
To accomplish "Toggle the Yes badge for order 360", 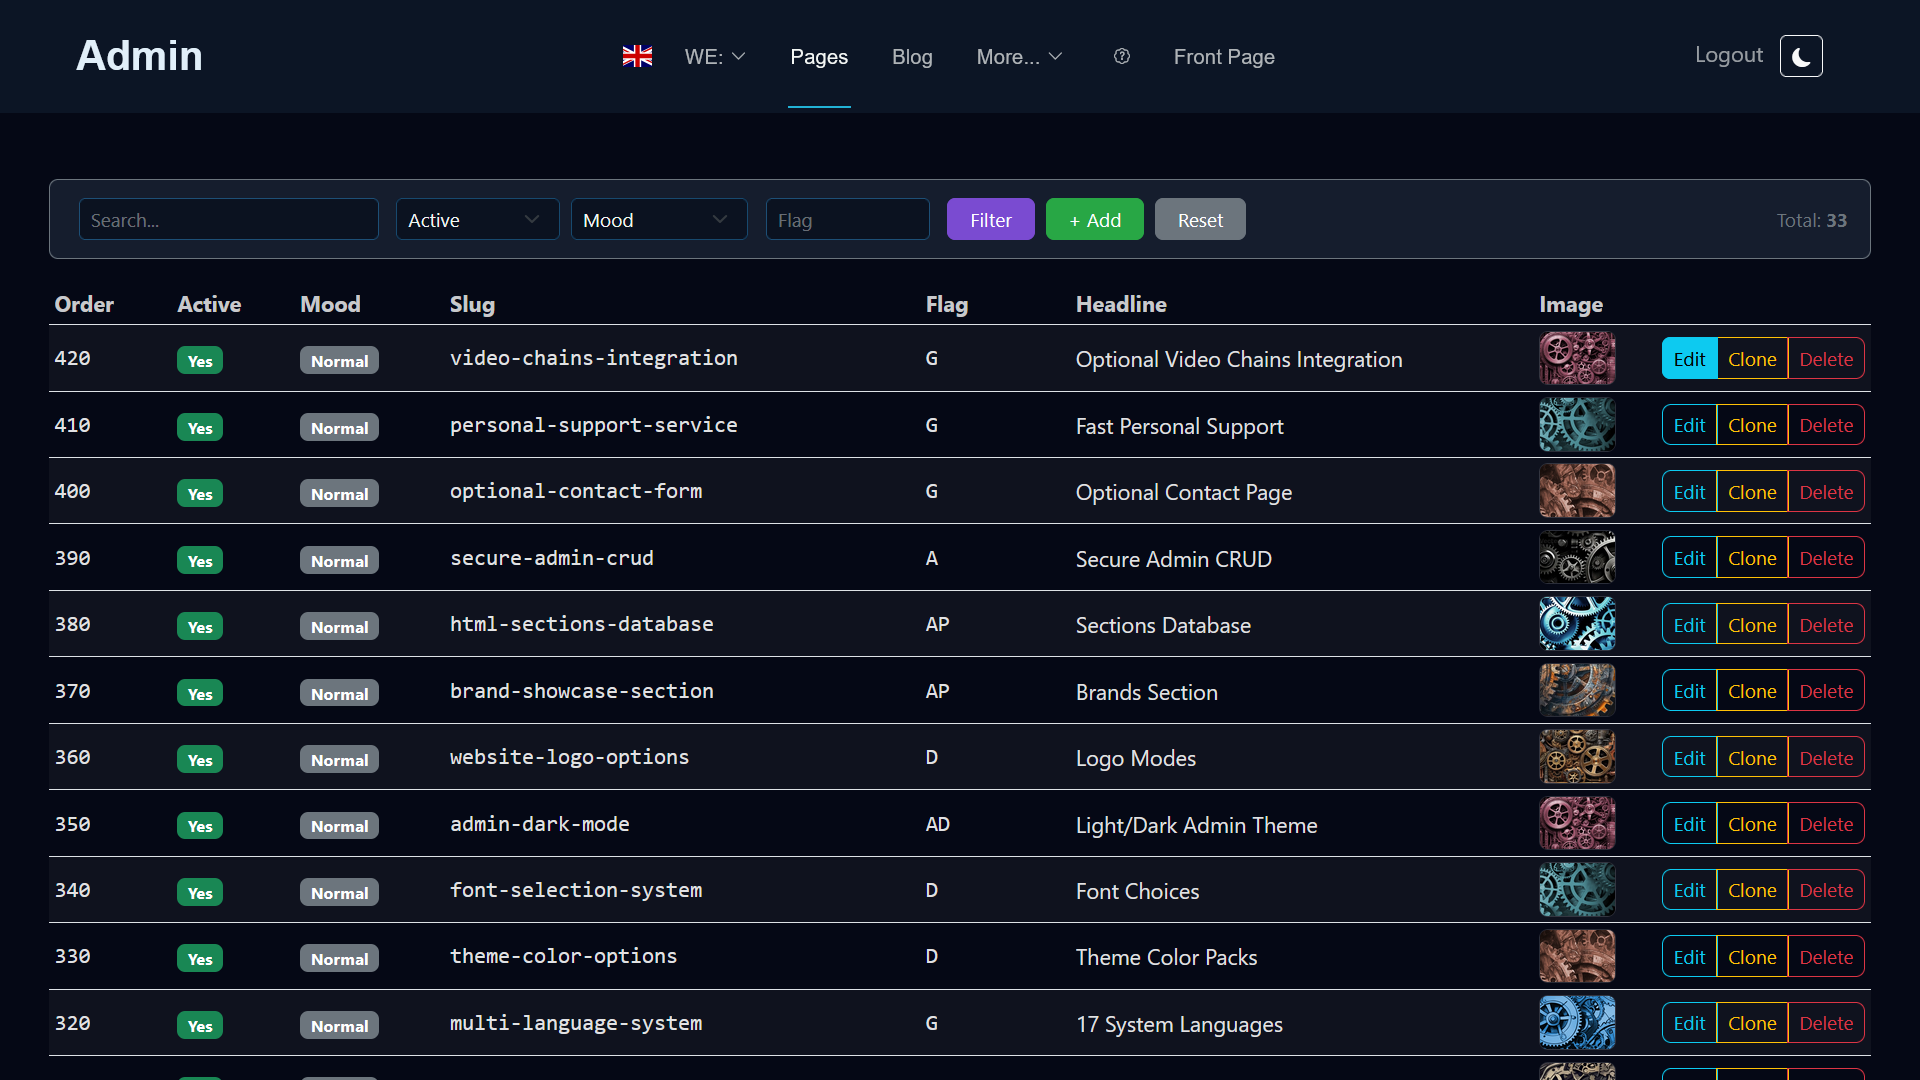I will pyautogui.click(x=200, y=760).
